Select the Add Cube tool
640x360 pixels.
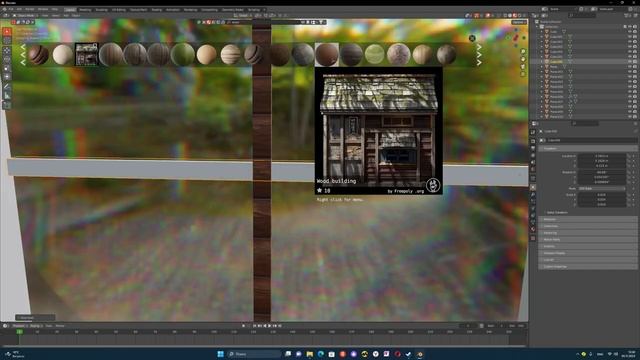[7, 105]
